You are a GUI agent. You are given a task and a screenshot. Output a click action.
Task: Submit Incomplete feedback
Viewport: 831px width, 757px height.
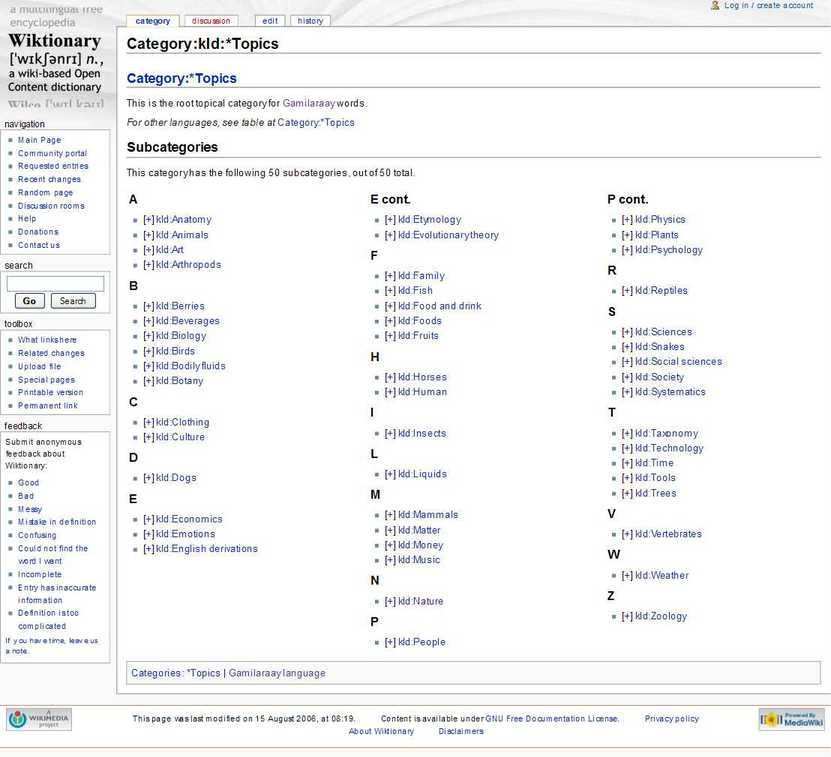[x=40, y=575]
